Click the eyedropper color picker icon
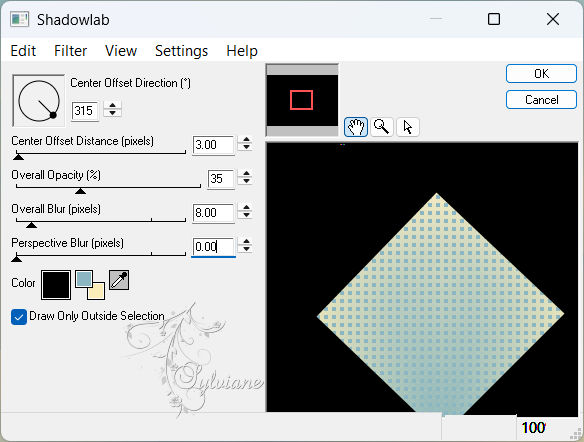Viewport: 584px width, 442px height. click(x=119, y=280)
